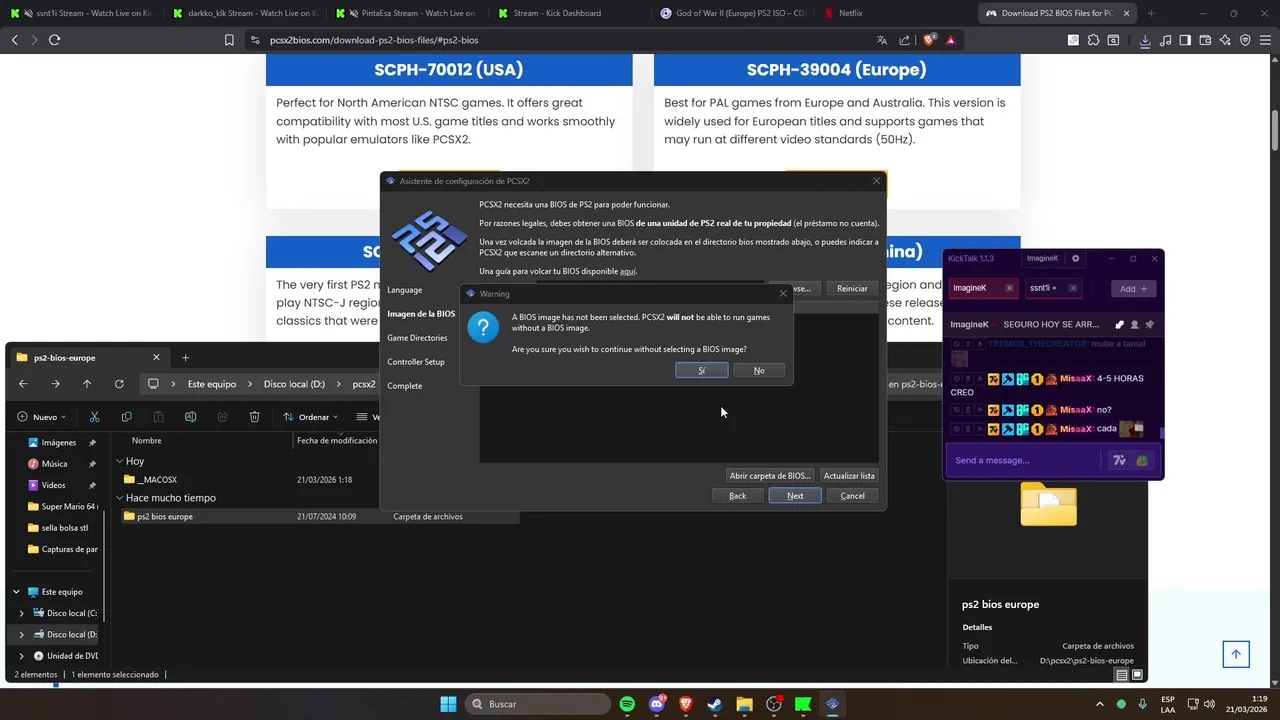Collapse the Este equipo tree node
Screen dimensions: 1280x720
pos(16,592)
